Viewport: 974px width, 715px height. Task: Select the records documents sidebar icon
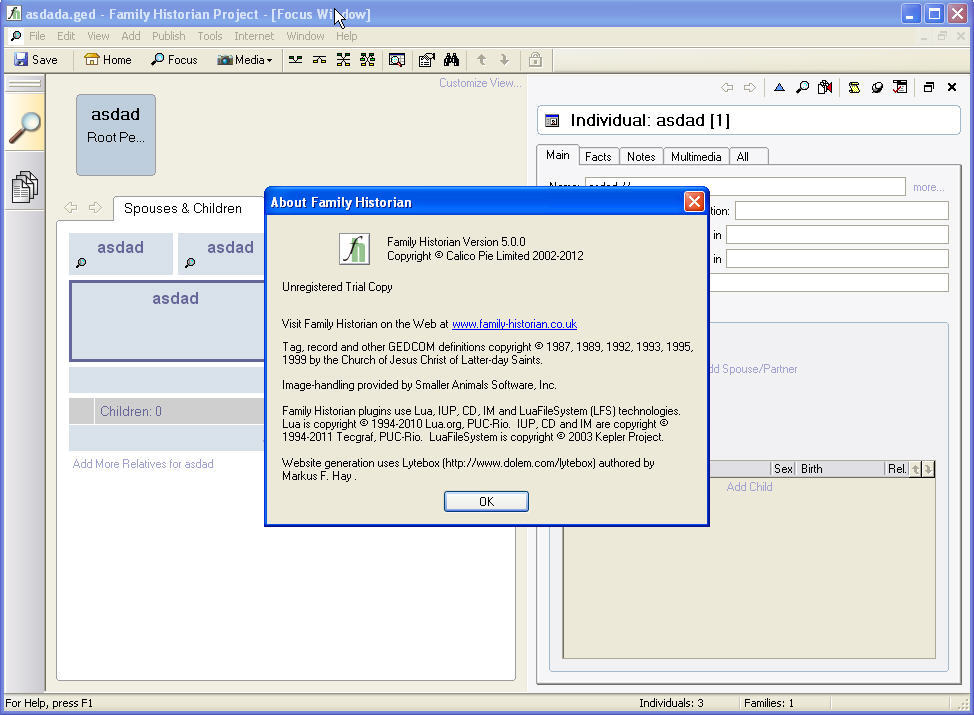point(25,186)
